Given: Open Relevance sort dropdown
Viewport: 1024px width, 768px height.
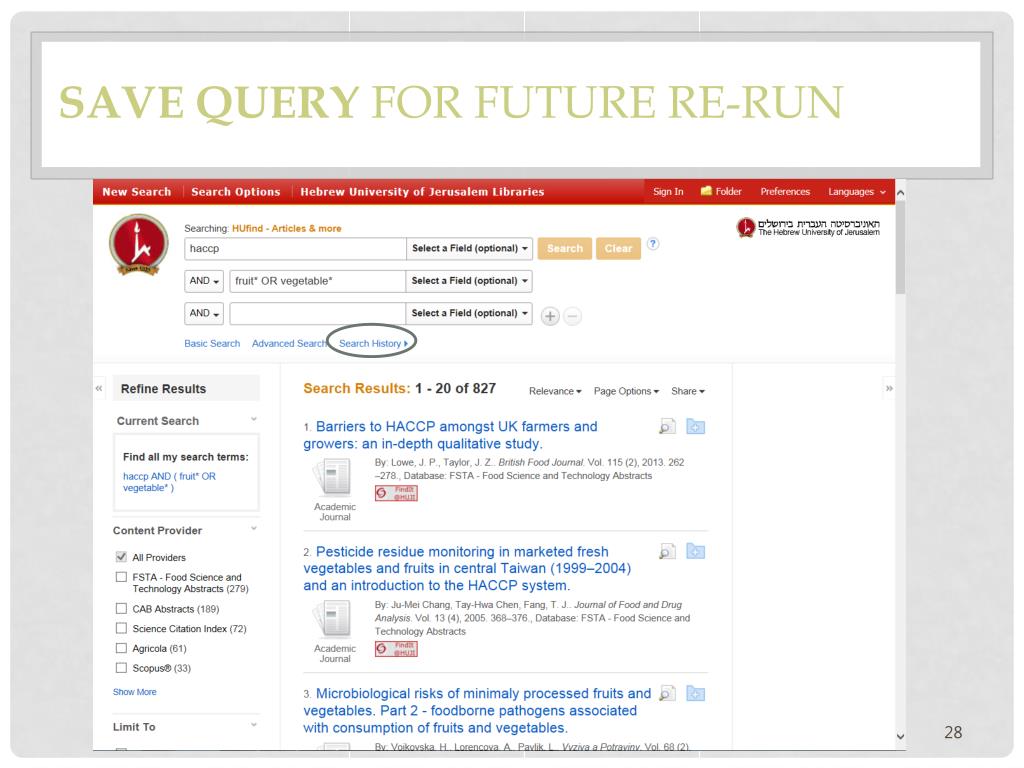Looking at the screenshot, I should (x=555, y=391).
